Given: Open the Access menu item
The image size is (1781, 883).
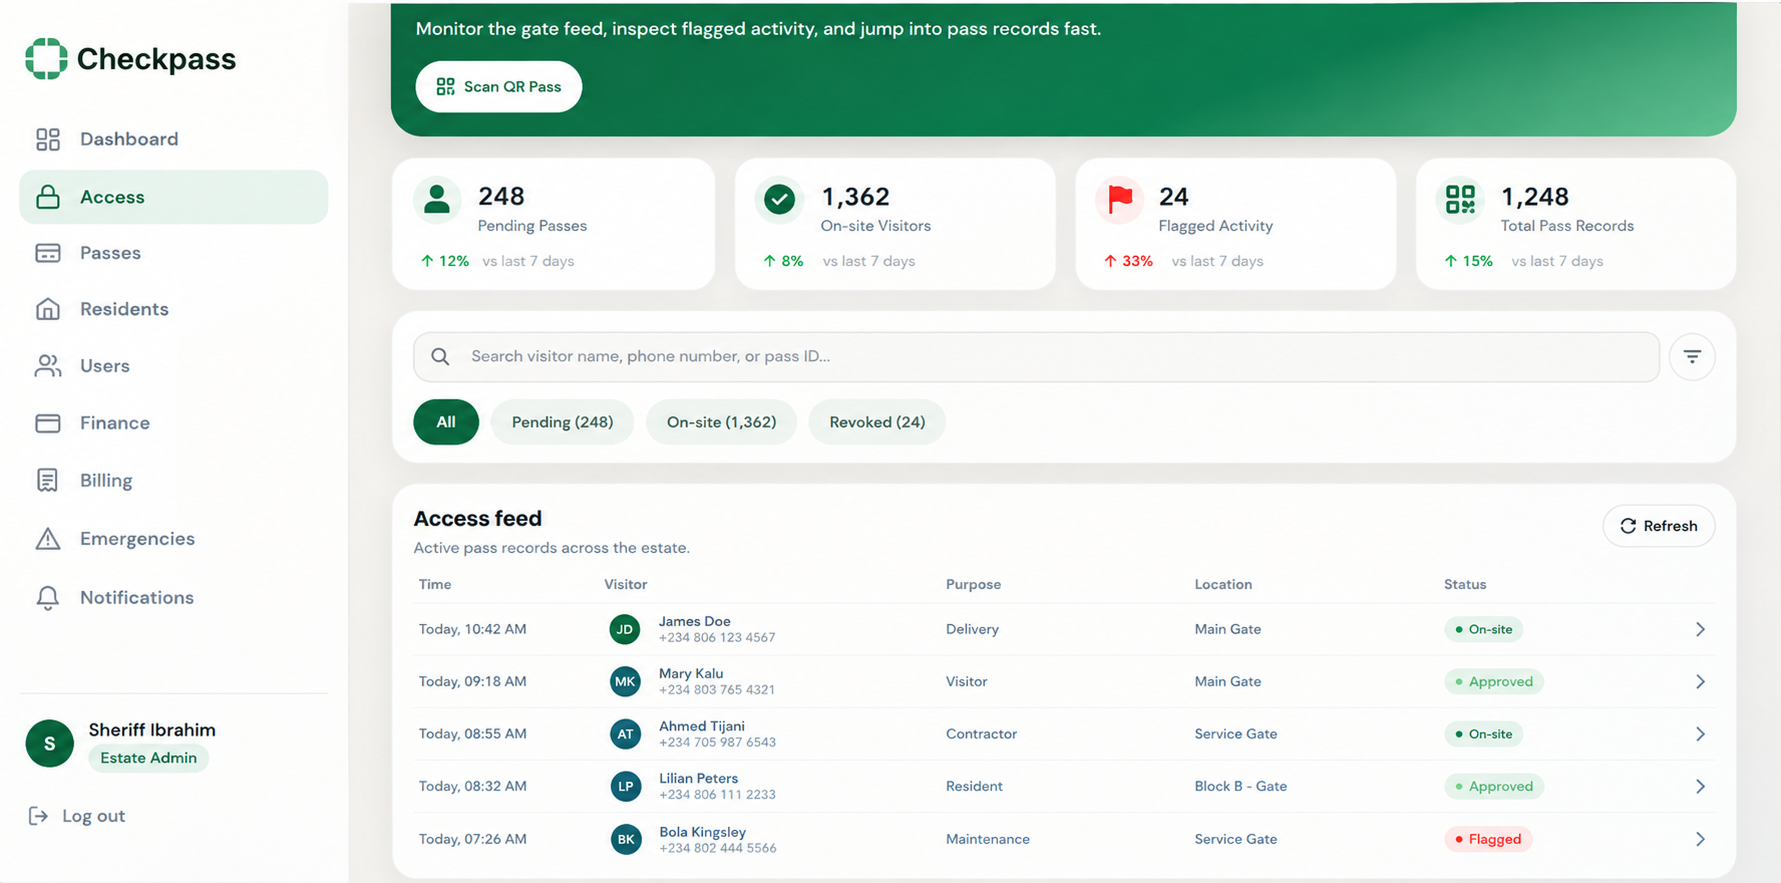Looking at the screenshot, I should pos(174,197).
